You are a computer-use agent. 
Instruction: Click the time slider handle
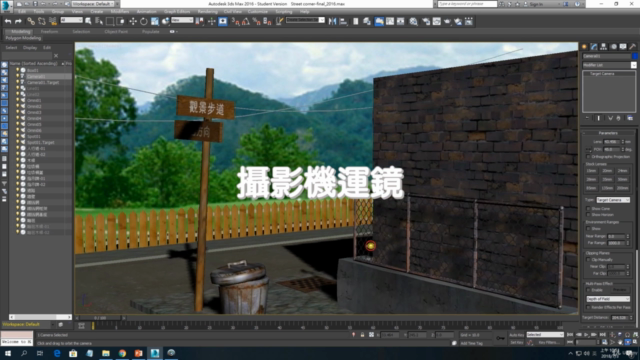pos(100,318)
